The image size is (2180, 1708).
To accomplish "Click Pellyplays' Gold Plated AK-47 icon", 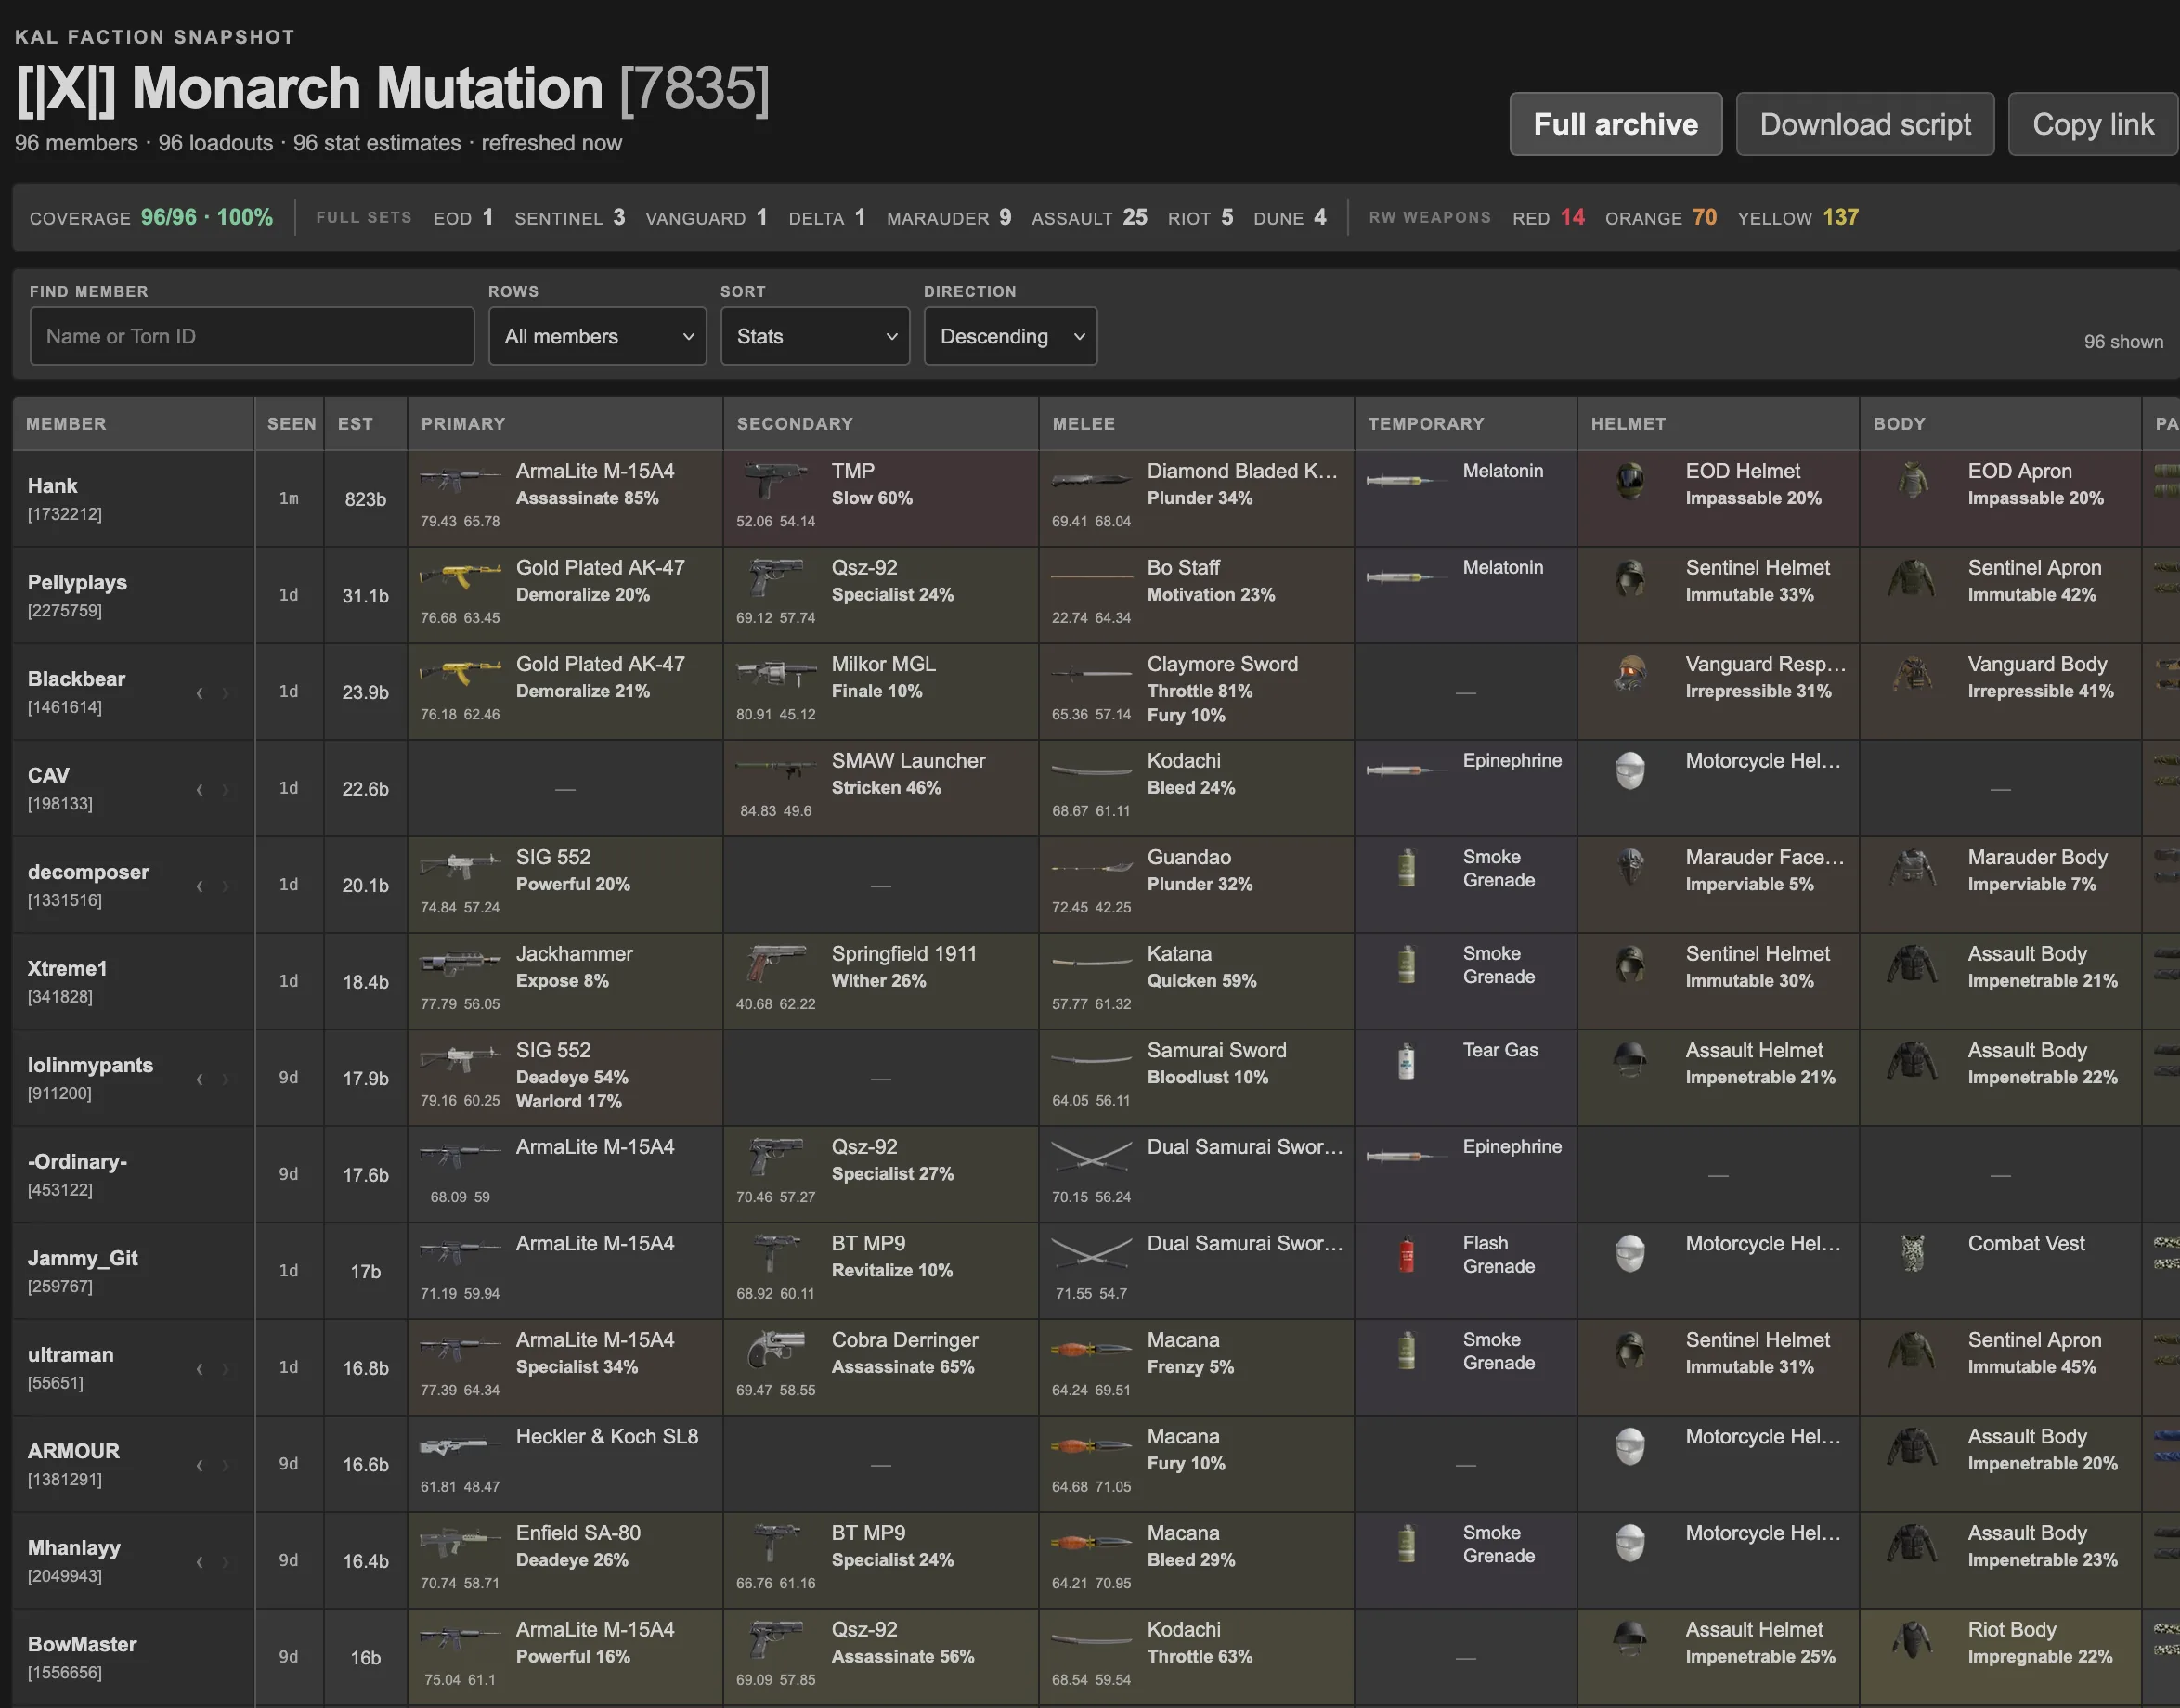I will tap(460, 577).
